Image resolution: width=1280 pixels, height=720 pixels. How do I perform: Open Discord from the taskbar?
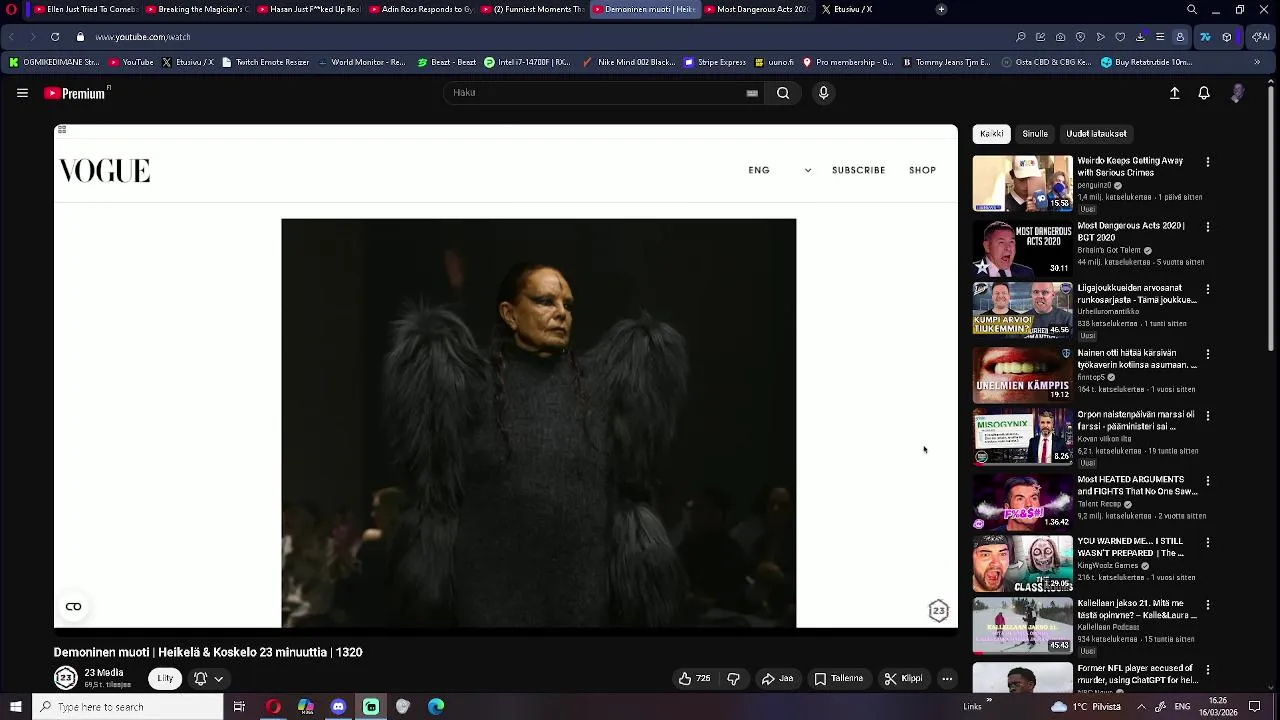tap(338, 707)
